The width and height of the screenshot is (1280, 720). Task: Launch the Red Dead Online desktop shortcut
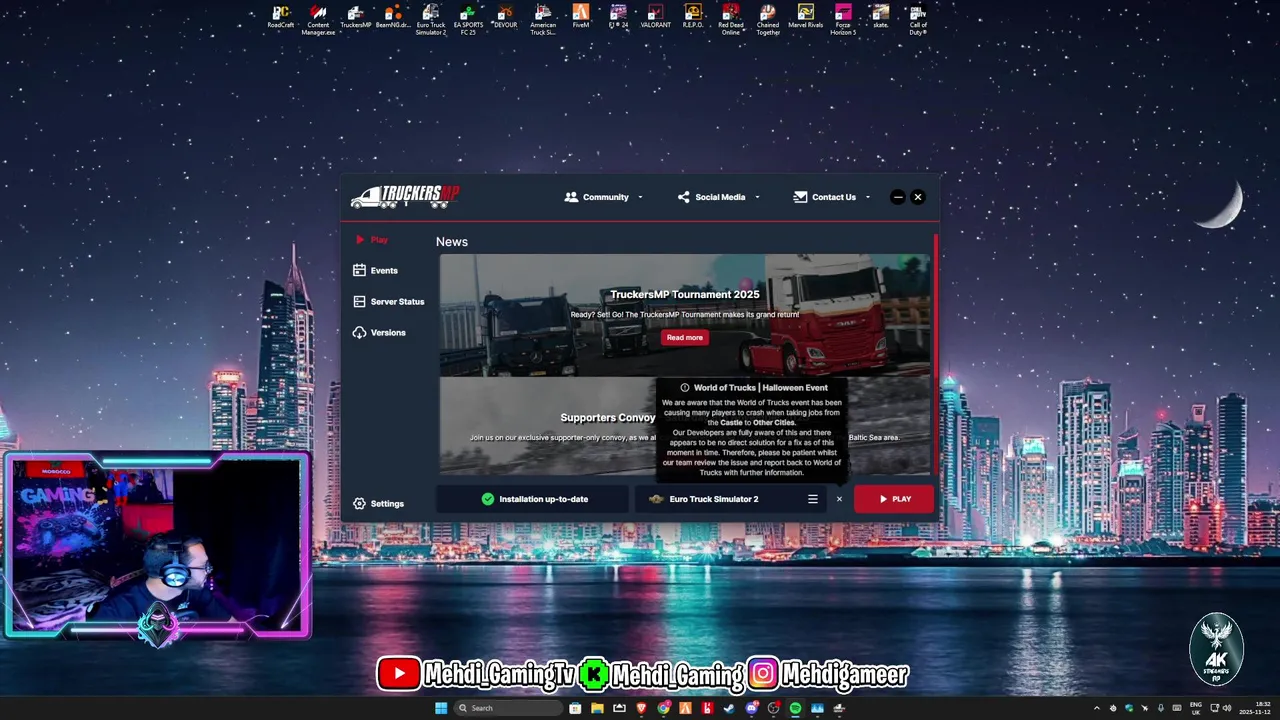[731, 20]
